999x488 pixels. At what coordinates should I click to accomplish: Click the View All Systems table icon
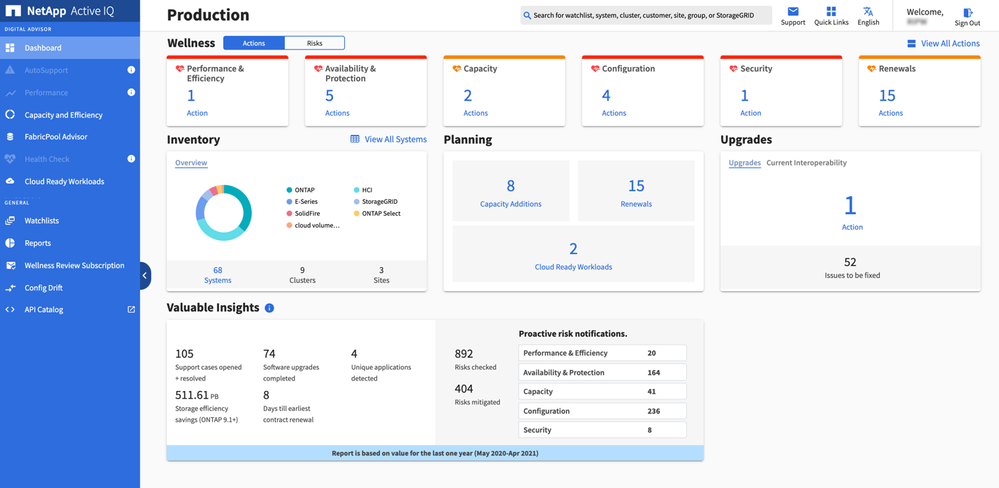coord(355,139)
